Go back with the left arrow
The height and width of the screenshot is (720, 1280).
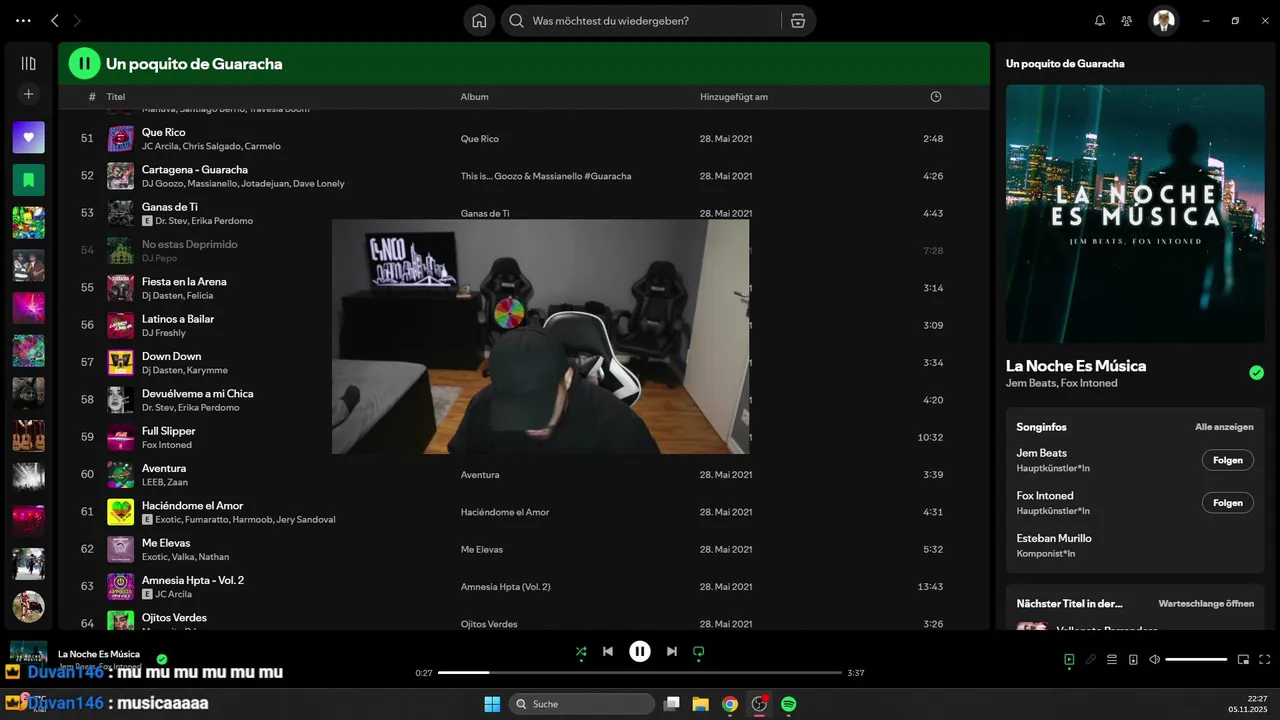pos(55,21)
